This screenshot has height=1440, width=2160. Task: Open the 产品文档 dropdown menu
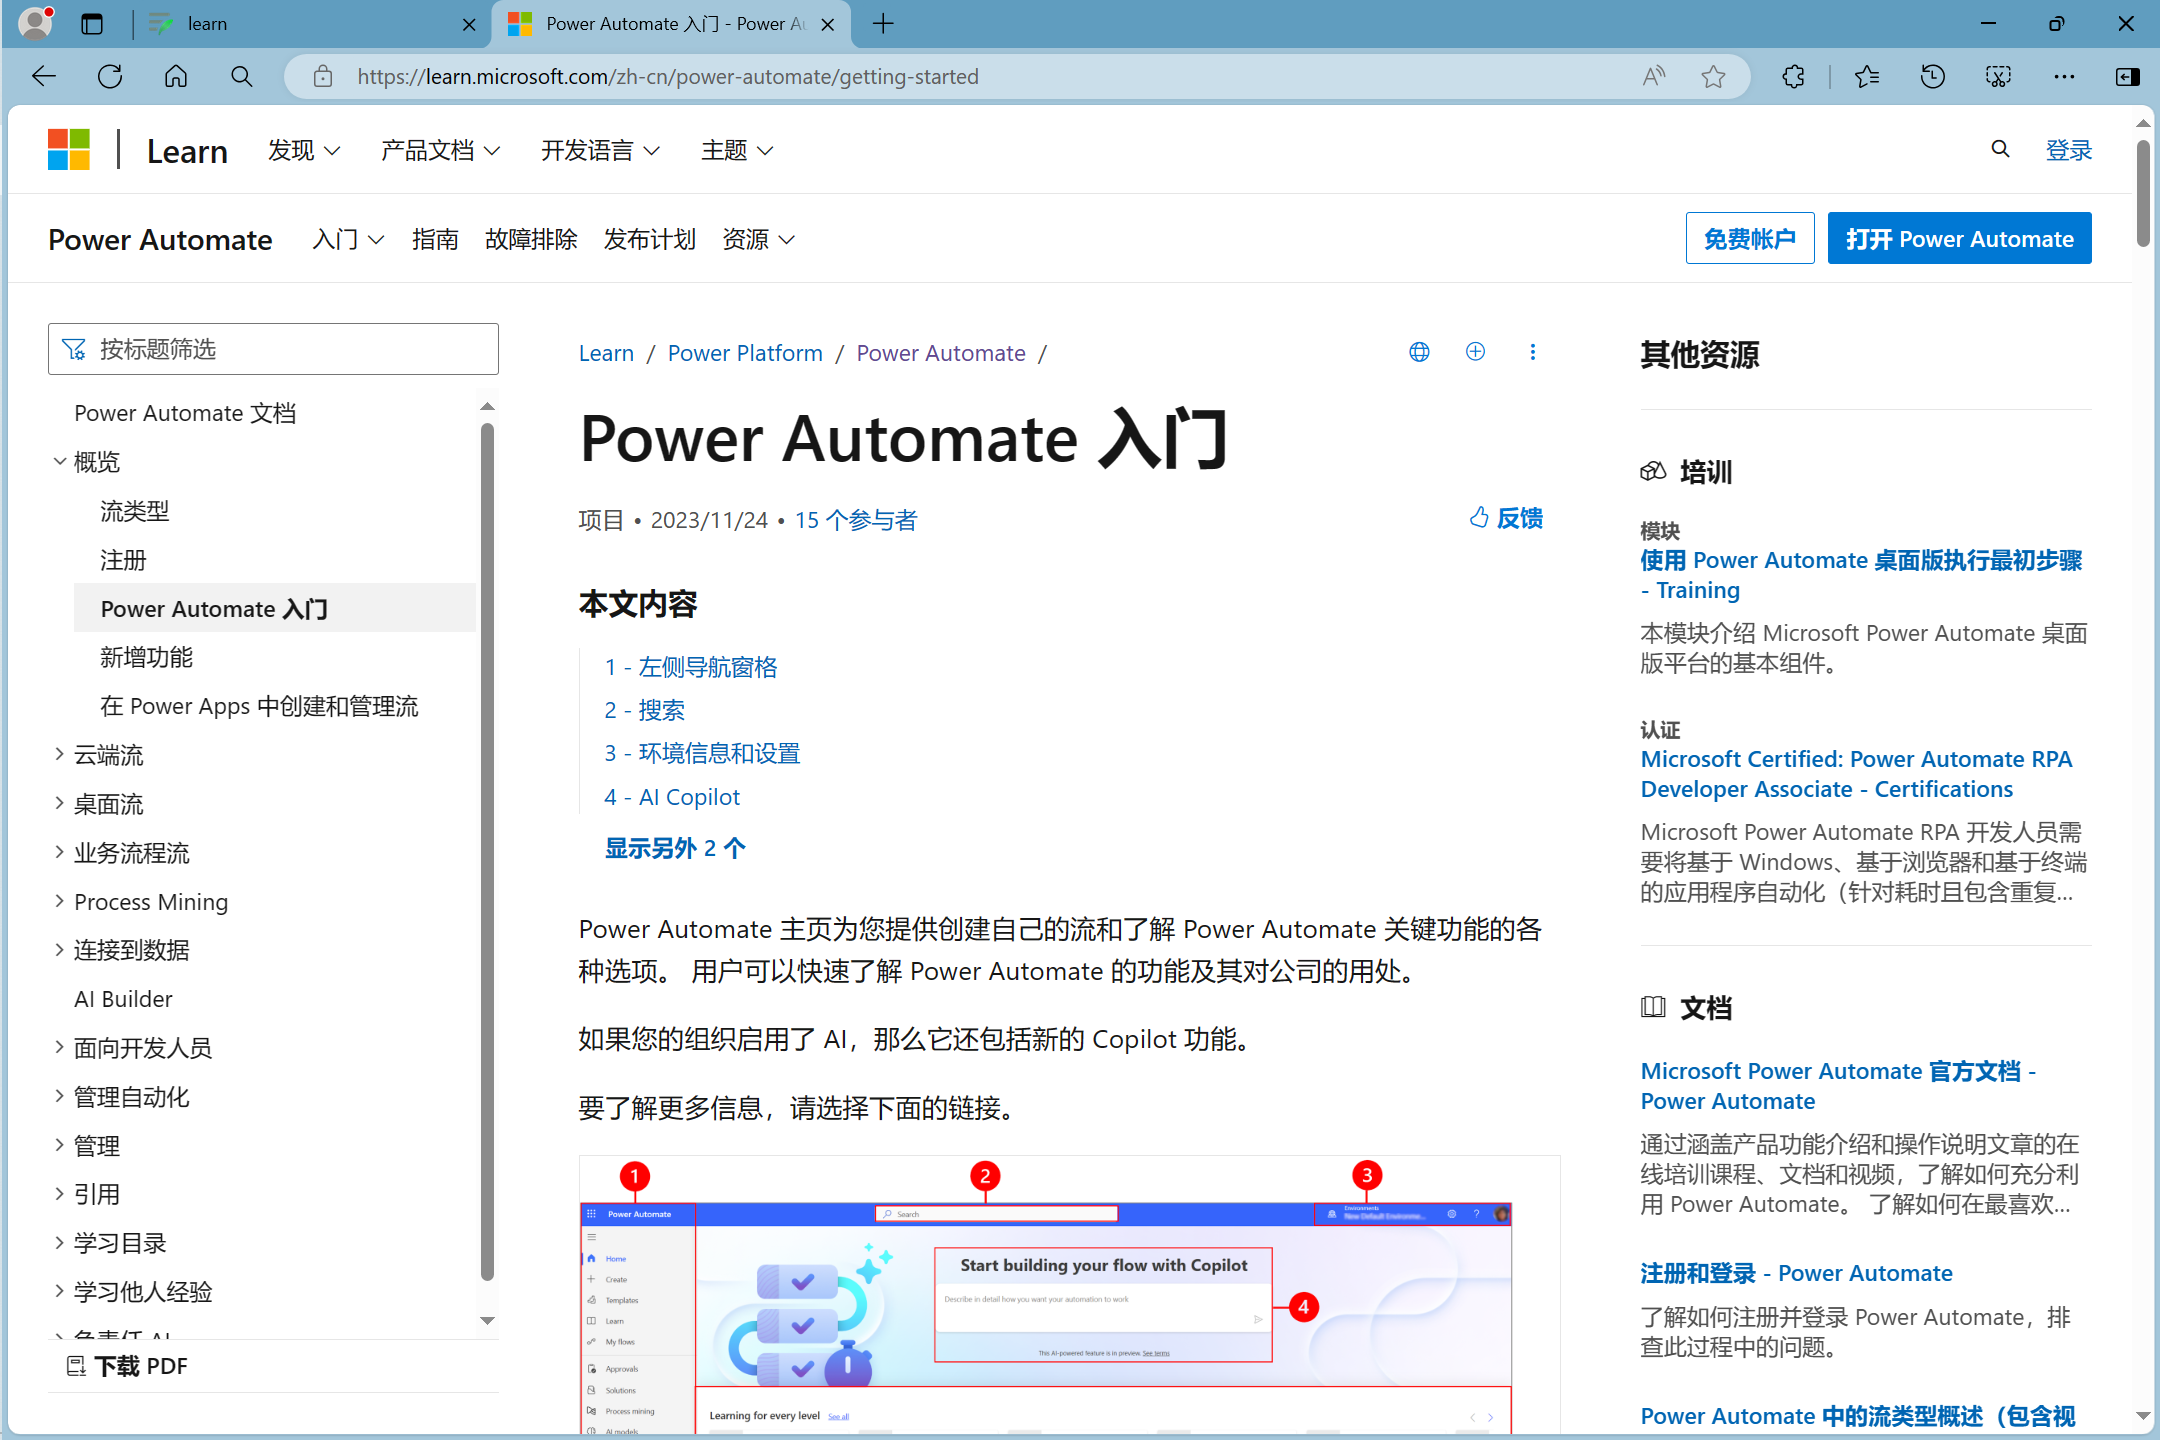pos(440,150)
